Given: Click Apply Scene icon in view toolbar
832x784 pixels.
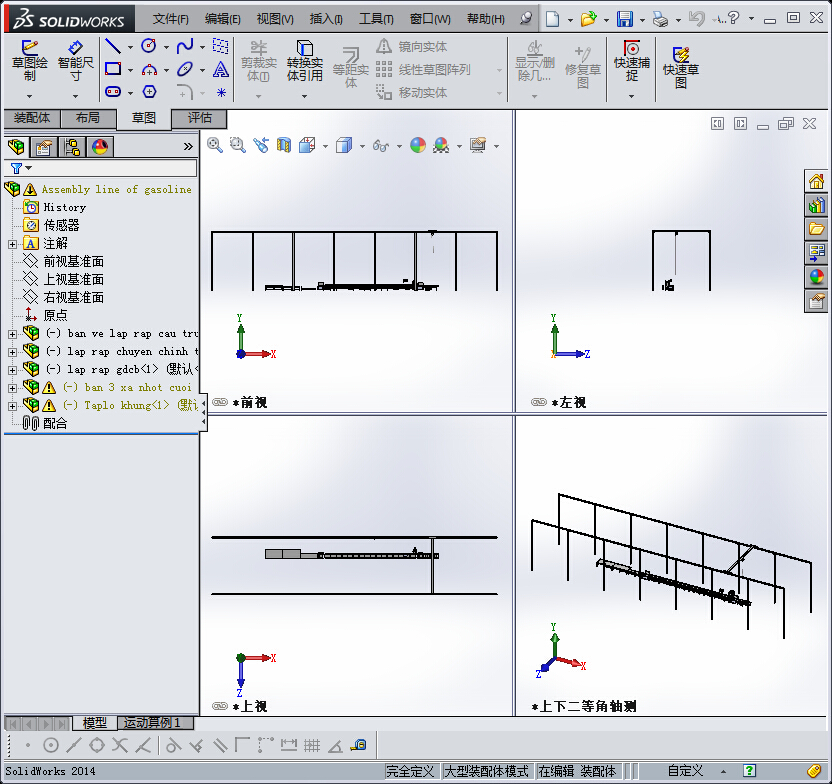Looking at the screenshot, I should coord(441,145).
